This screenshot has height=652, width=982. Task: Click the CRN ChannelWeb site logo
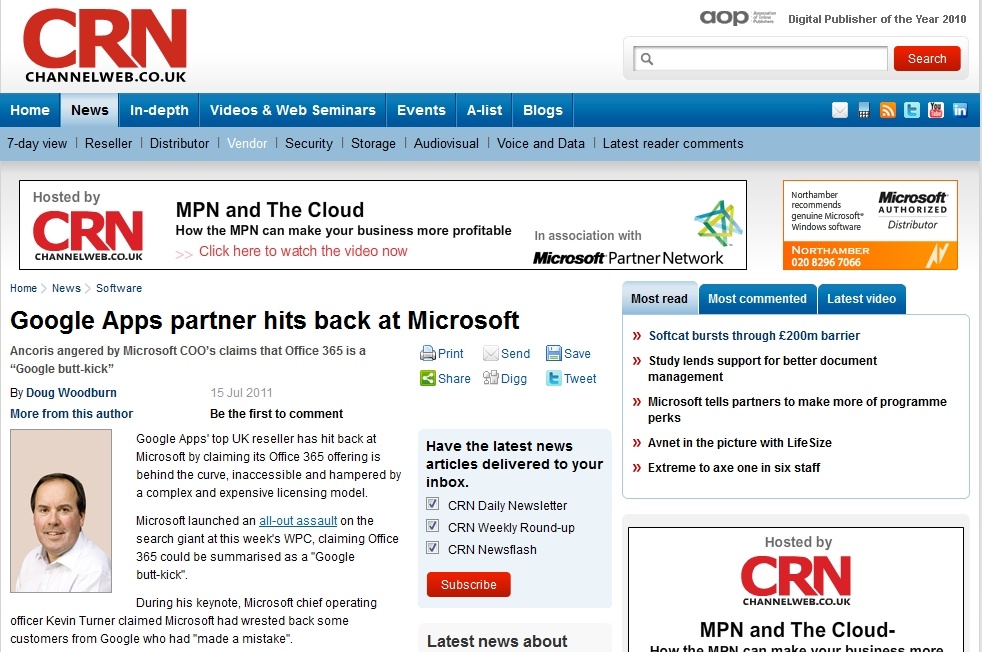[x=105, y=46]
